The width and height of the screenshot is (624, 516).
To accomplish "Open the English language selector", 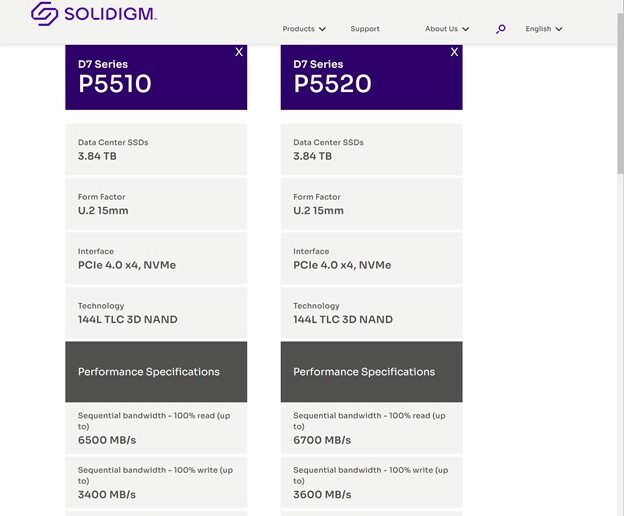I will point(544,29).
